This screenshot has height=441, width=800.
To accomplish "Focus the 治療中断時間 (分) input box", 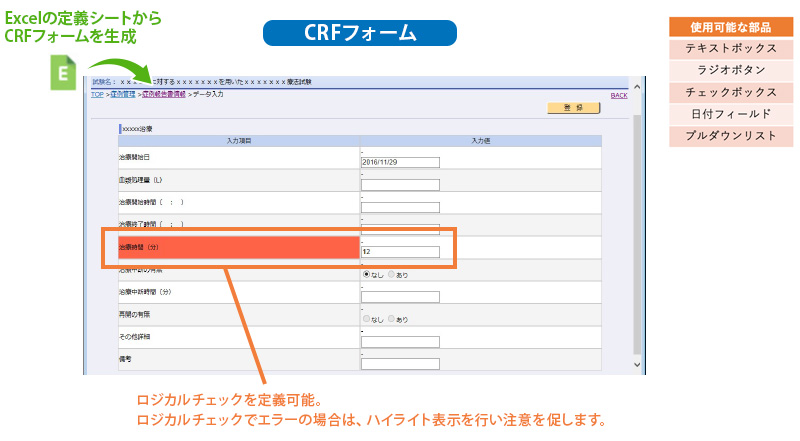I will [400, 296].
